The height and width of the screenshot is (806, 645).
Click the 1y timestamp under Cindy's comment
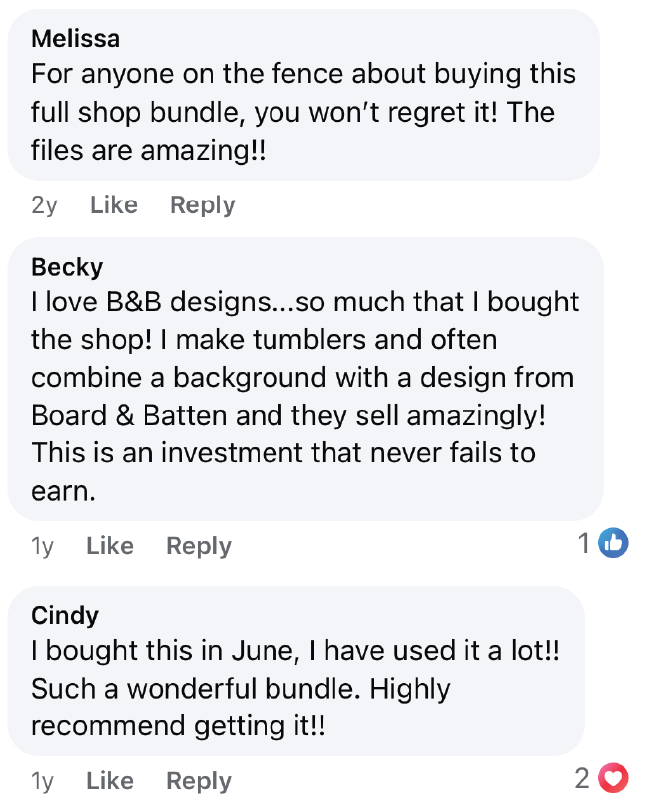43,781
